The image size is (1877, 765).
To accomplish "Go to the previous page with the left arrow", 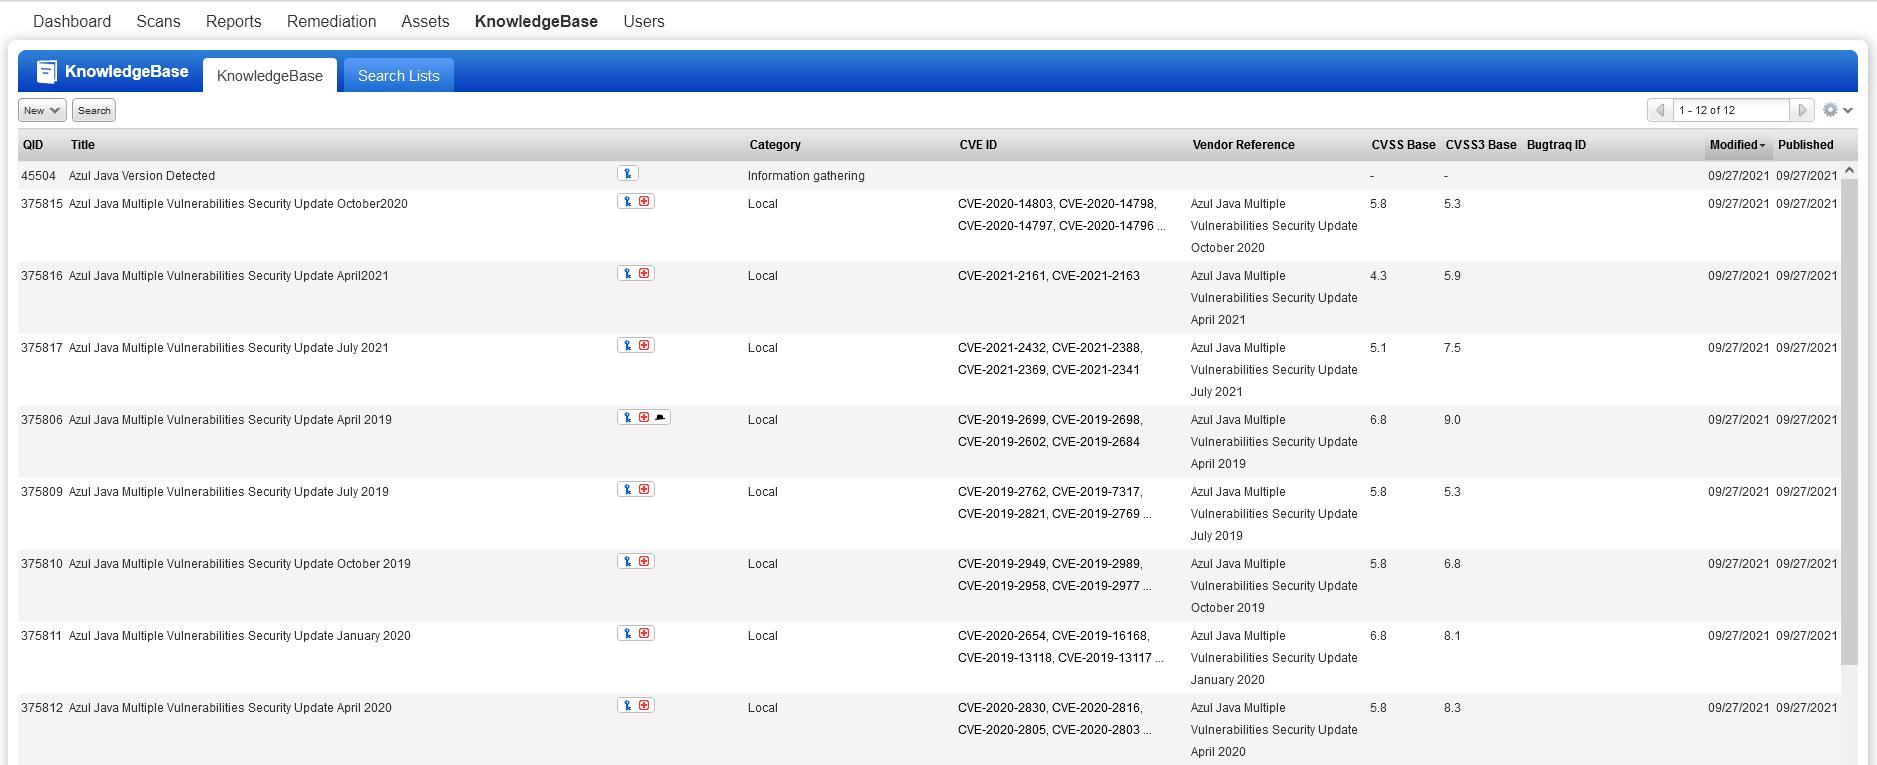I will point(1660,110).
